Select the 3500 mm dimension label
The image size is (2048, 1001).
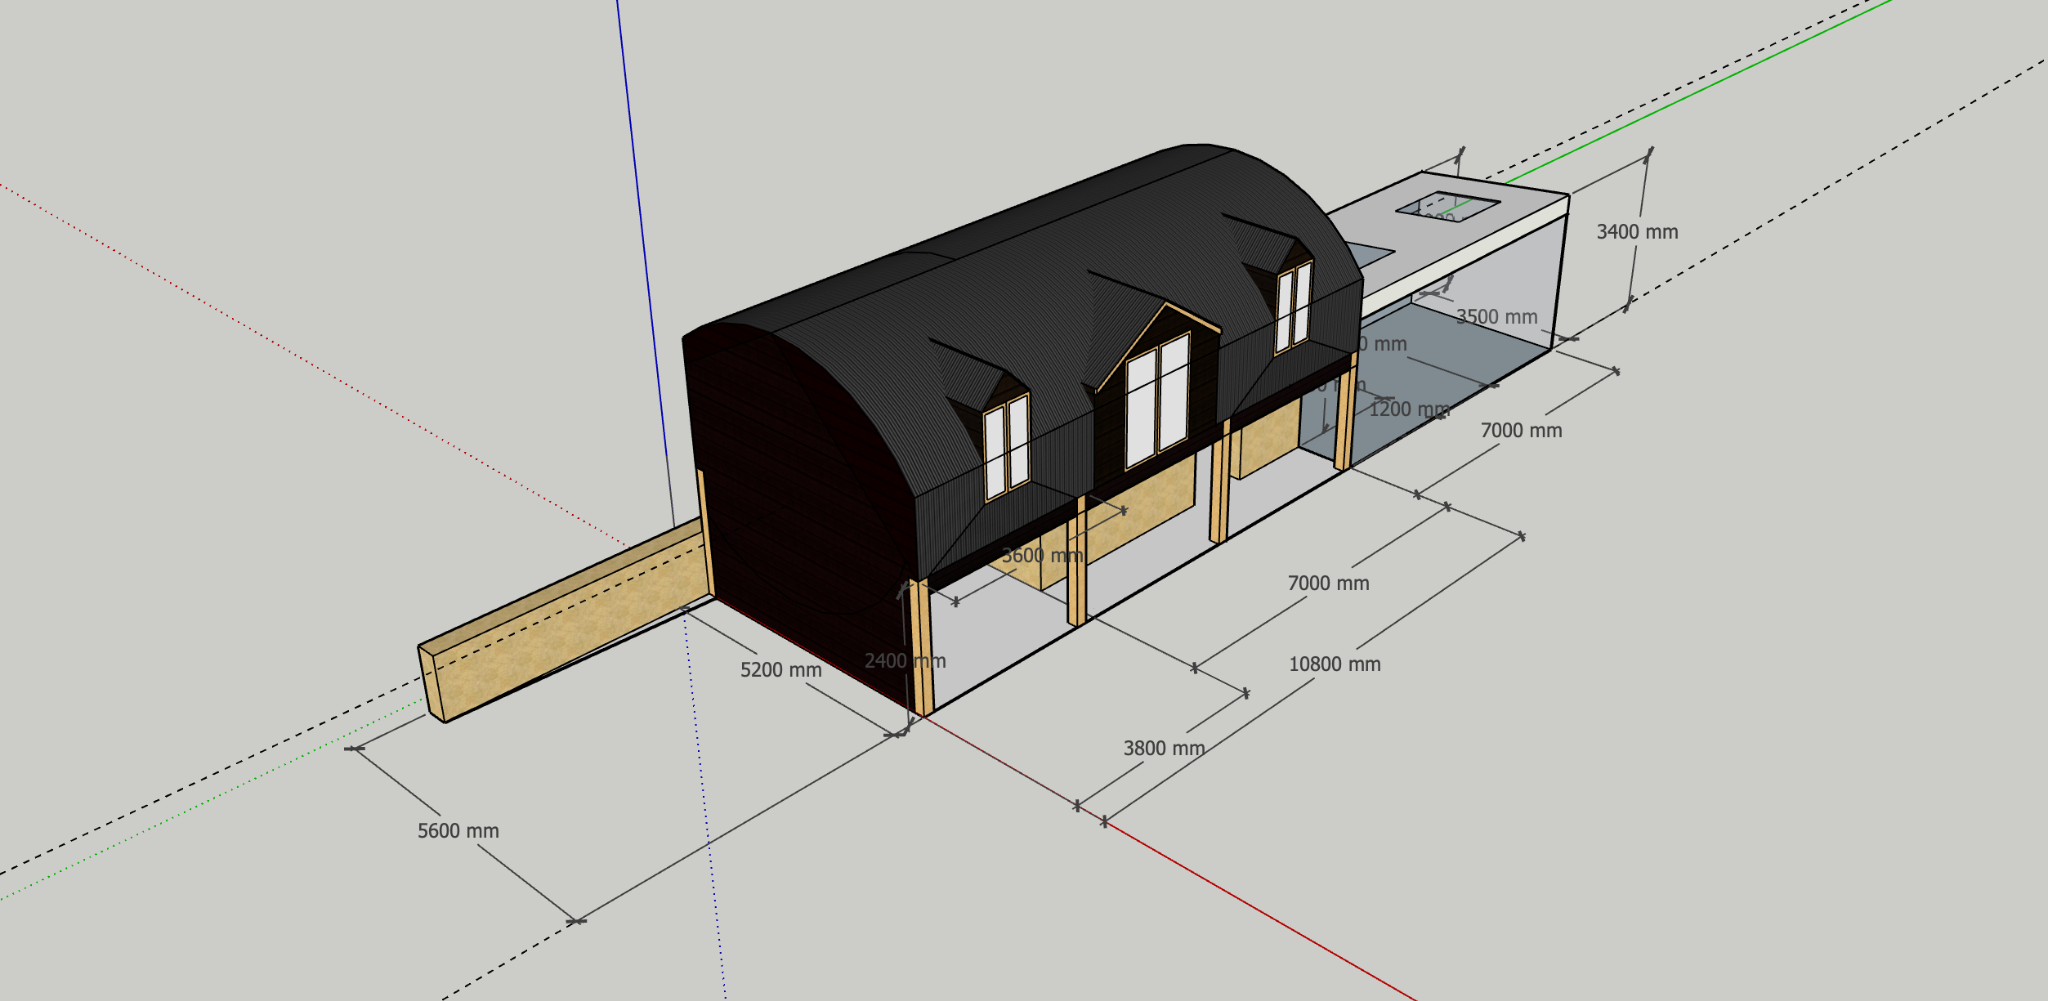click(x=1496, y=317)
